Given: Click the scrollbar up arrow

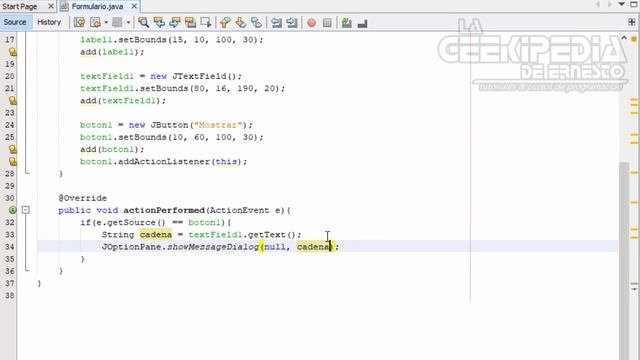Looking at the screenshot, I should coord(624,38).
